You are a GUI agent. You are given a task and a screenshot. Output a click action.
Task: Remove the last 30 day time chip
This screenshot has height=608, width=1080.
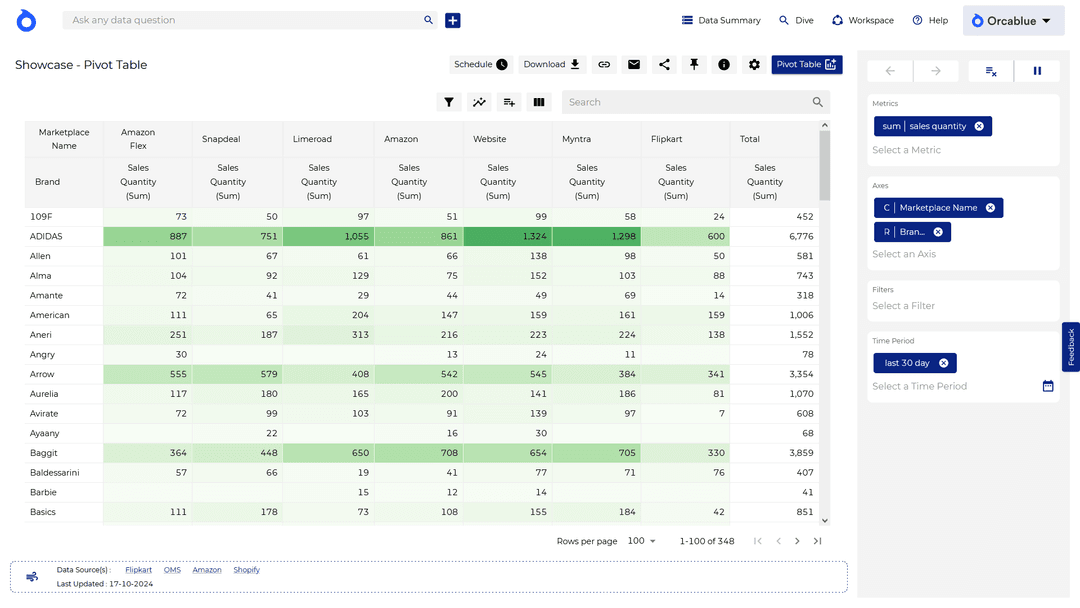click(943, 363)
